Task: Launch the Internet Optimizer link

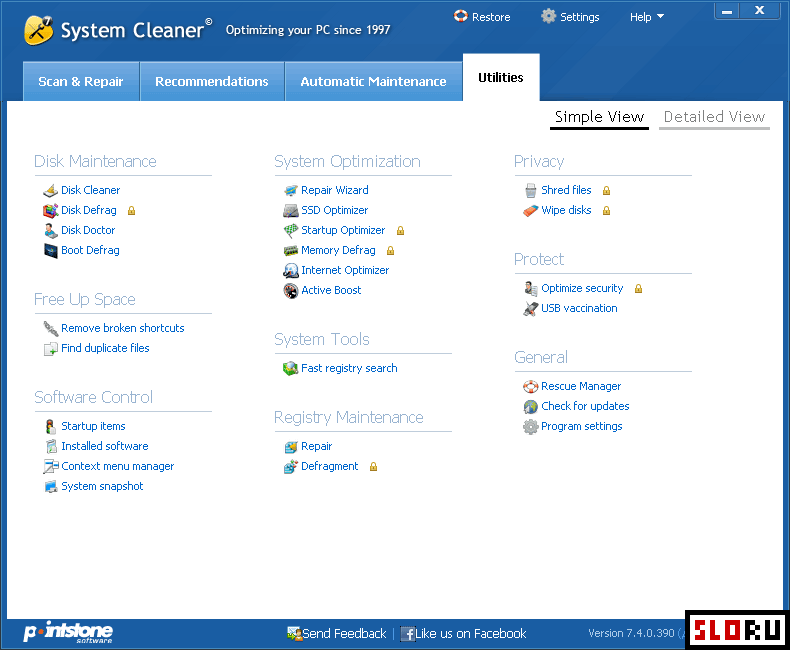Action: click(345, 271)
